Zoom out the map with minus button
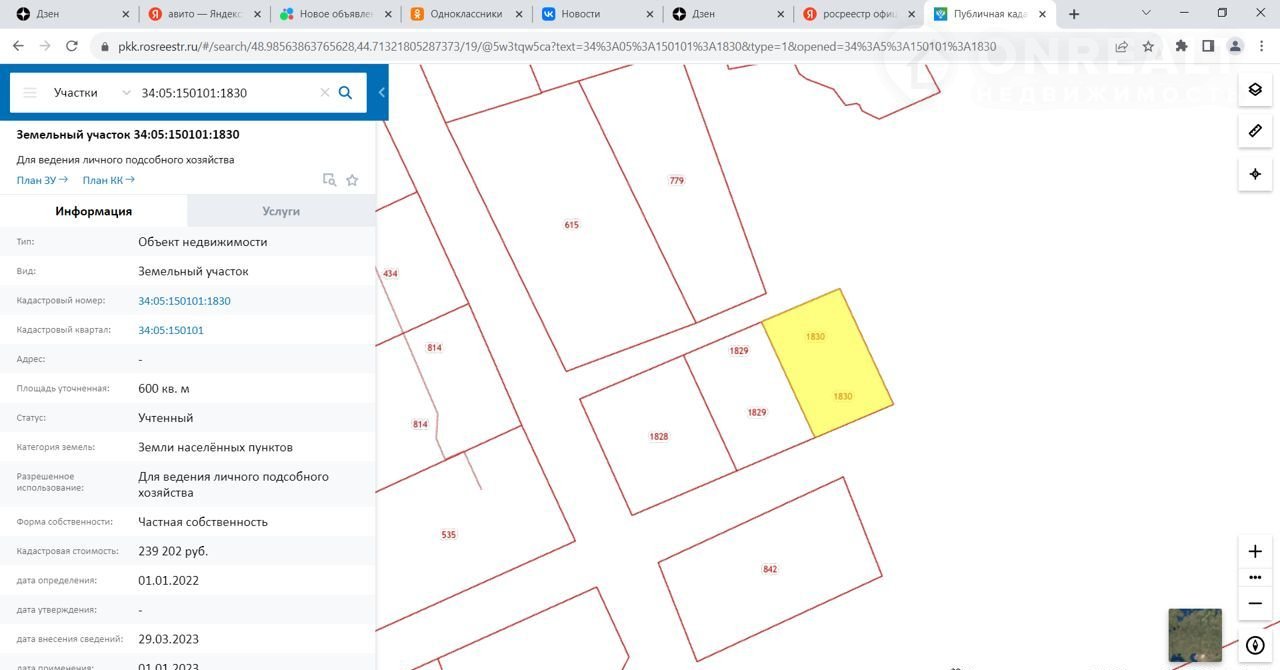1280x670 pixels. coord(1255,603)
